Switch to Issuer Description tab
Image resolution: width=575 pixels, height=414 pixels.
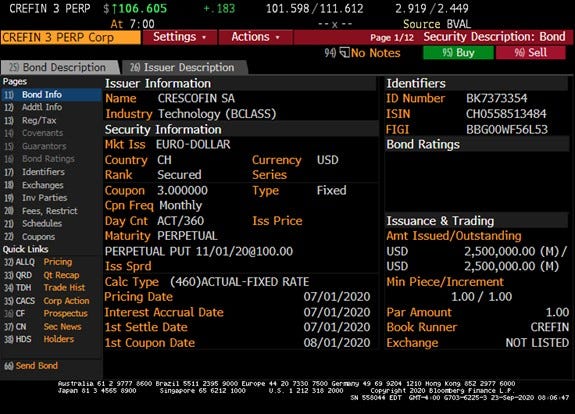pos(184,67)
